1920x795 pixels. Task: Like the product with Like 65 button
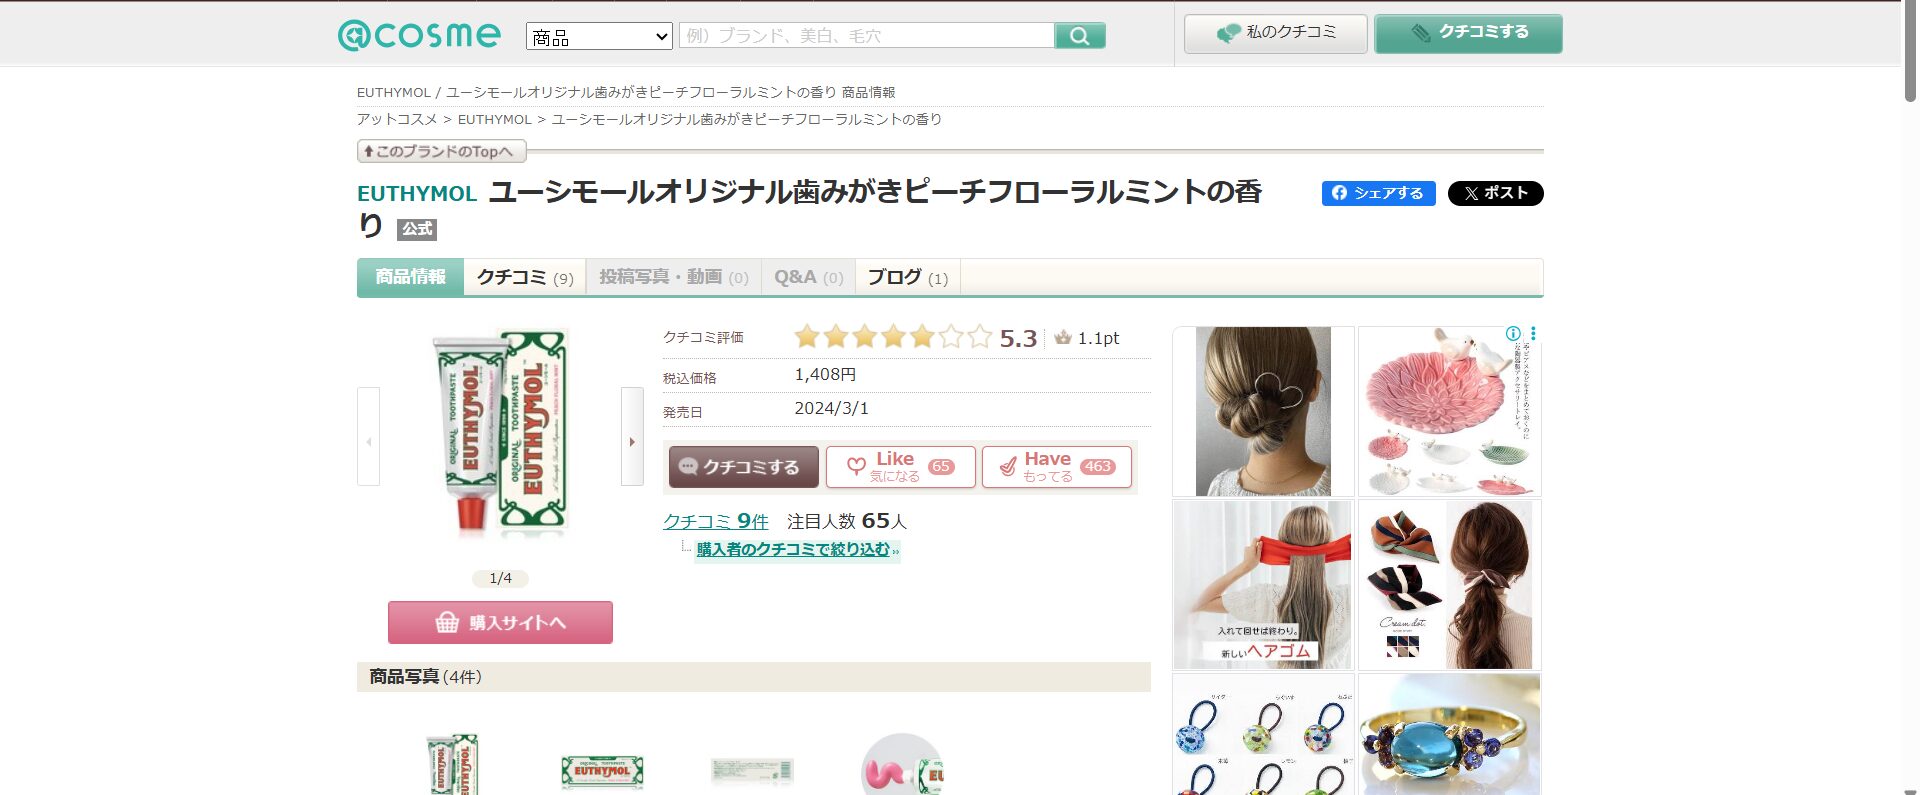[x=901, y=467]
